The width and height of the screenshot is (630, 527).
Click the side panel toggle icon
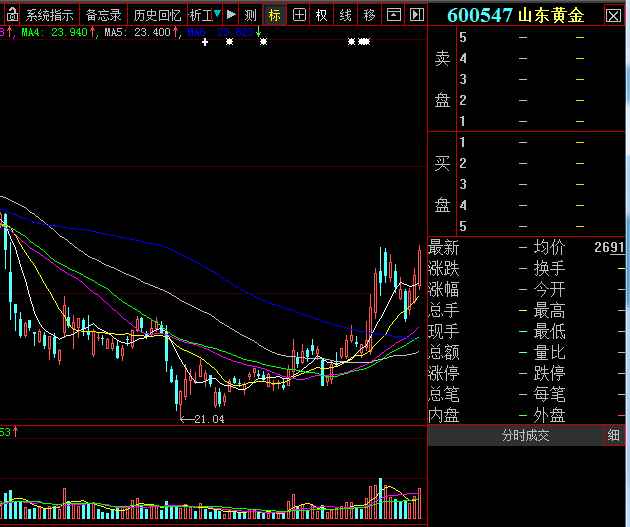(x=417, y=15)
